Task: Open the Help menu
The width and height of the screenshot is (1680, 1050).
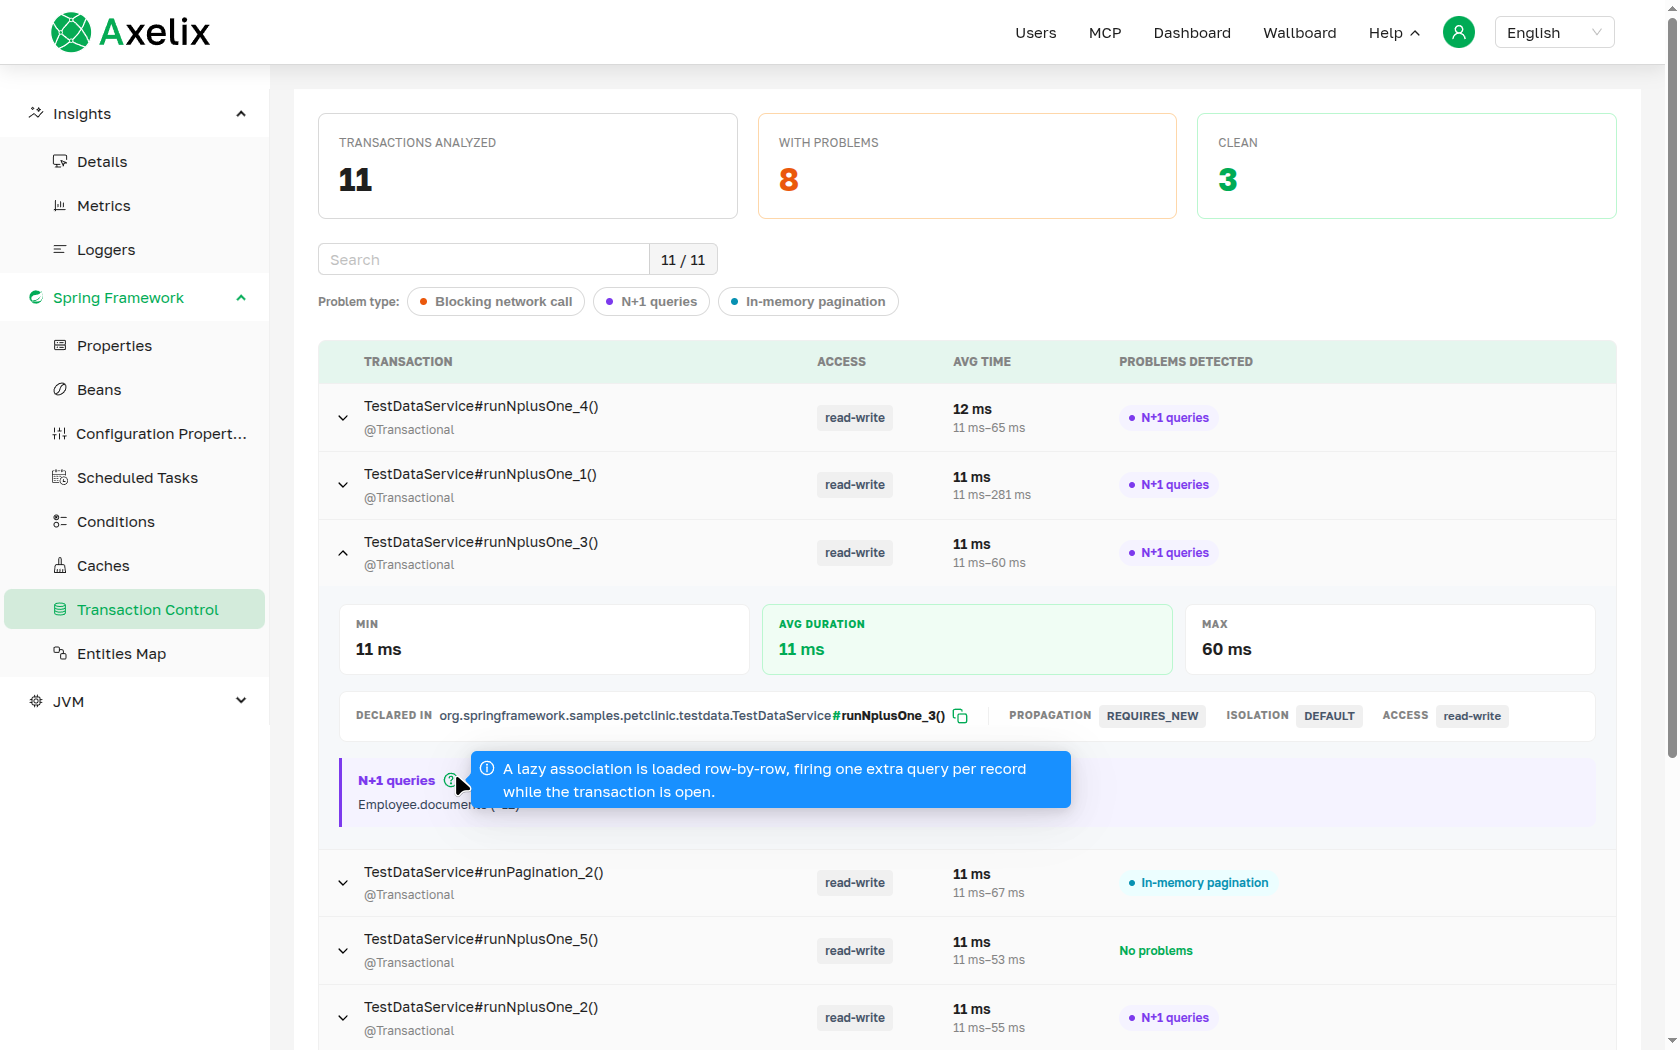Action: (1394, 33)
